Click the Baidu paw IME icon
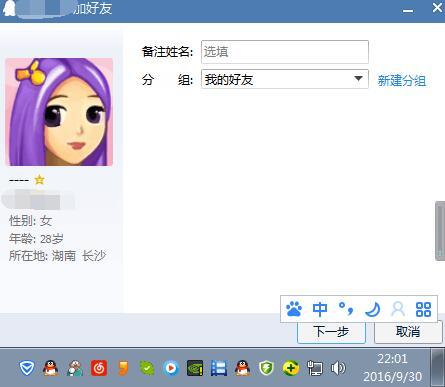Screen dimensions: 445x387 click(294, 309)
